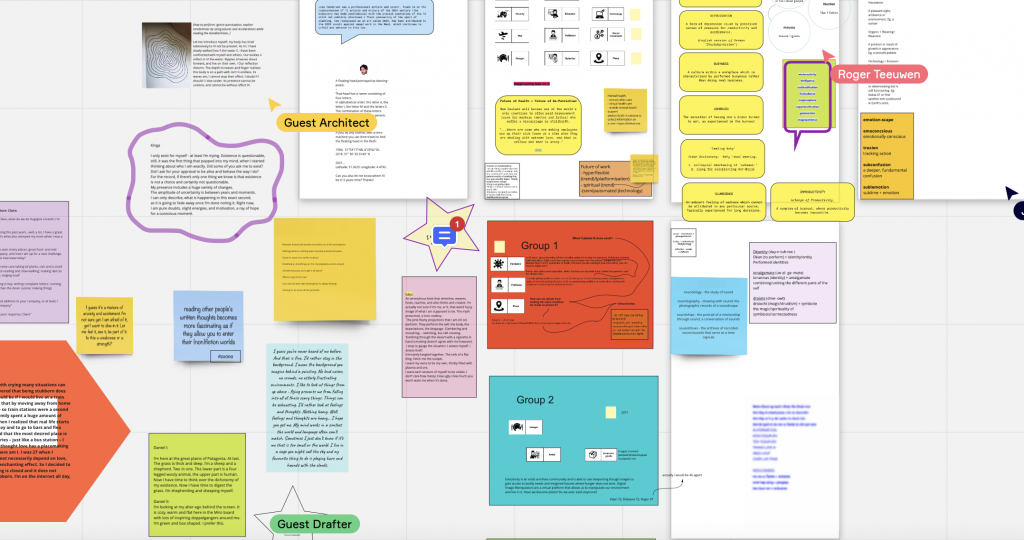
Task: Click the yellow cursor arrow beside Guest Architect
Action: [x=274, y=104]
